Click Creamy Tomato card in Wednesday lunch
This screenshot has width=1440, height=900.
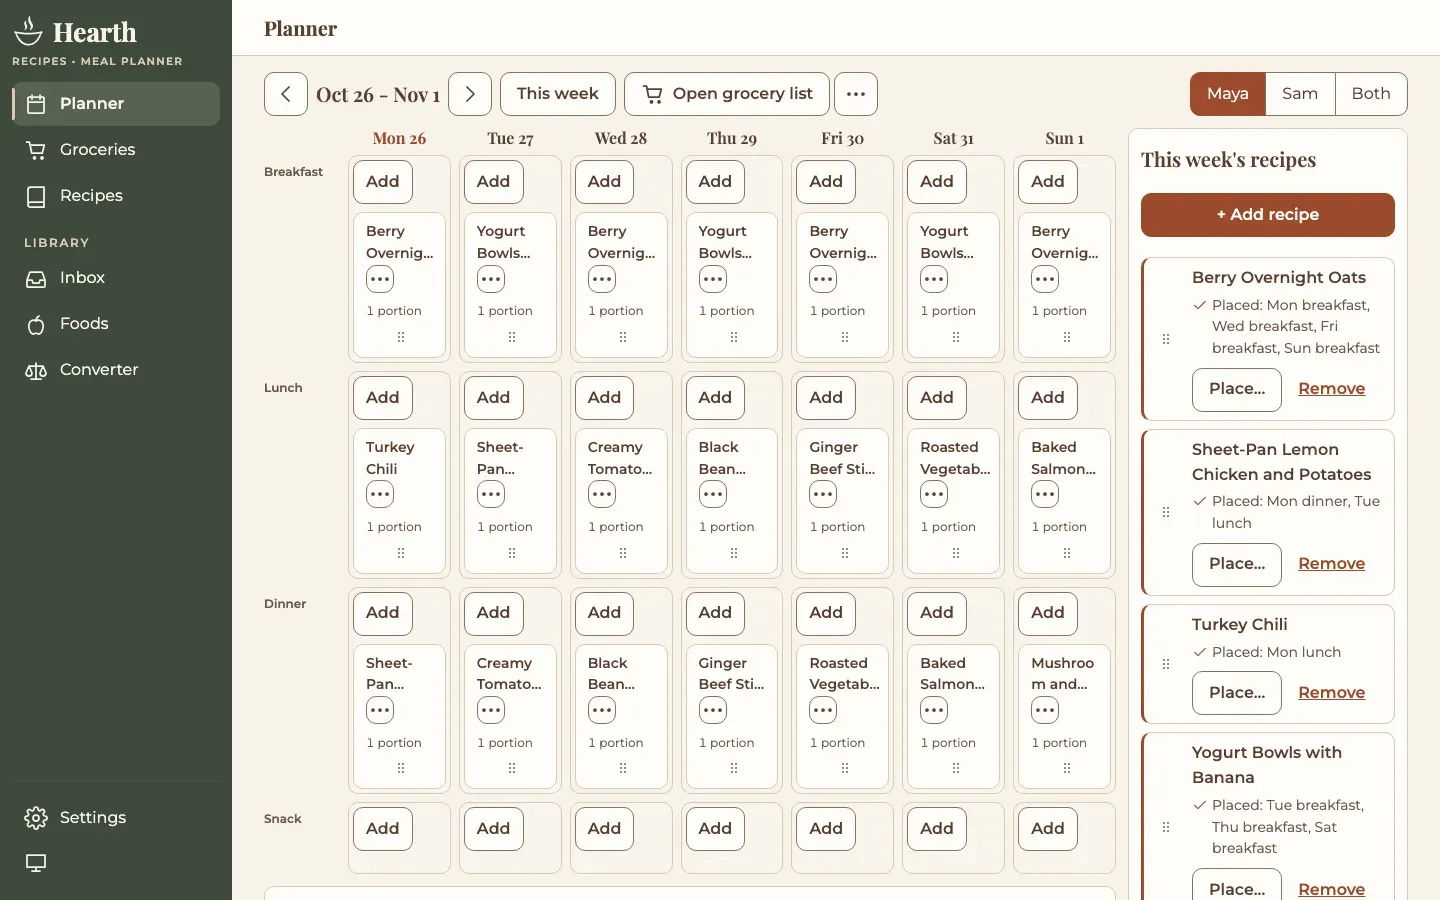click(622, 500)
